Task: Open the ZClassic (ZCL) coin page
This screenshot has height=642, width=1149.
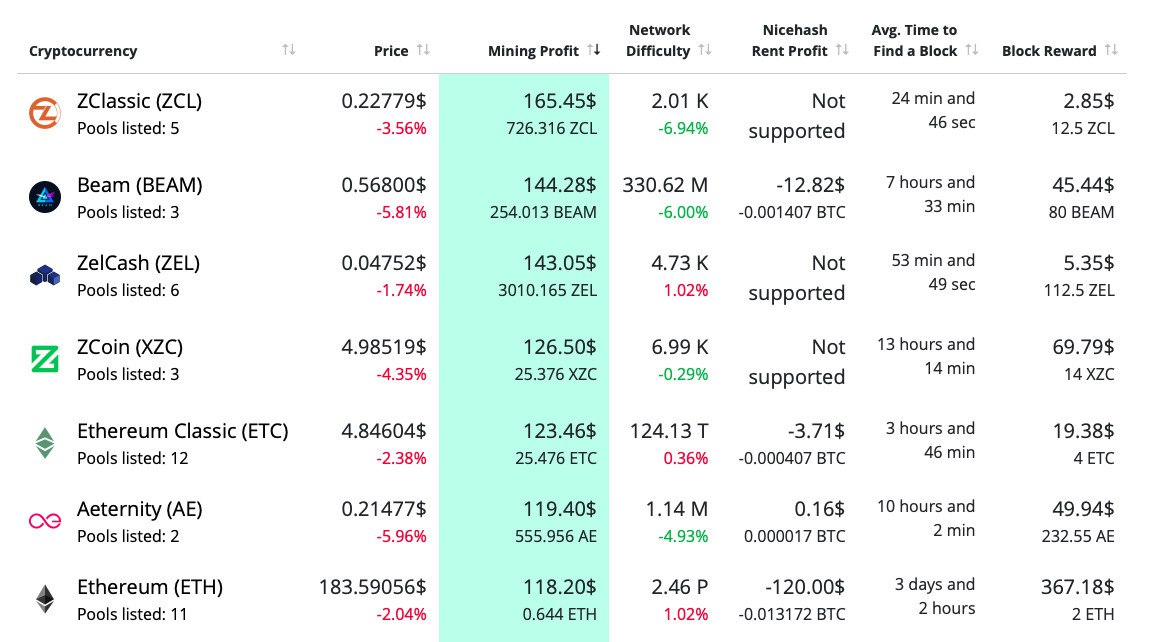Action: pyautogui.click(x=139, y=101)
